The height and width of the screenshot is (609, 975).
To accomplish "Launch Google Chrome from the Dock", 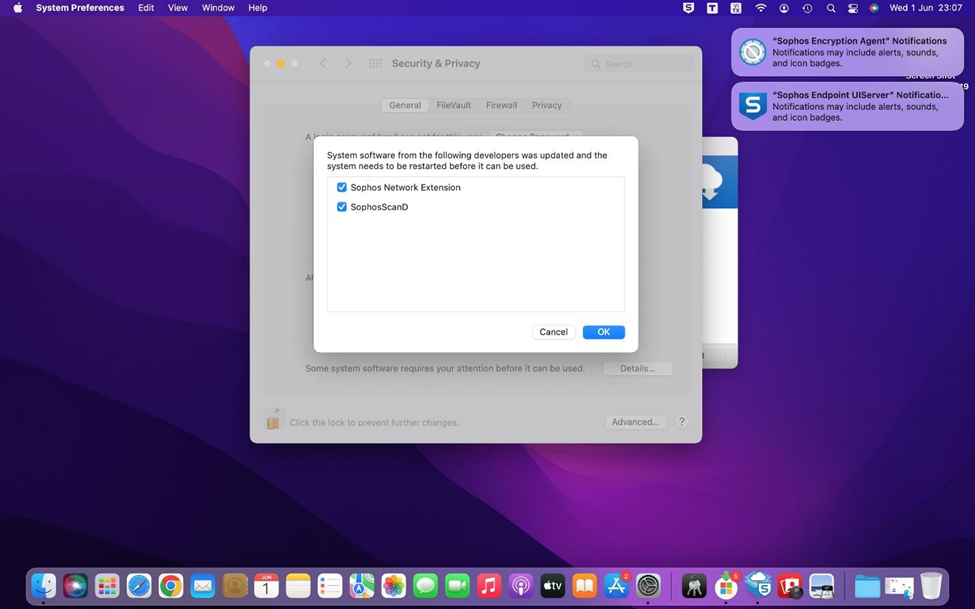I will [170, 586].
